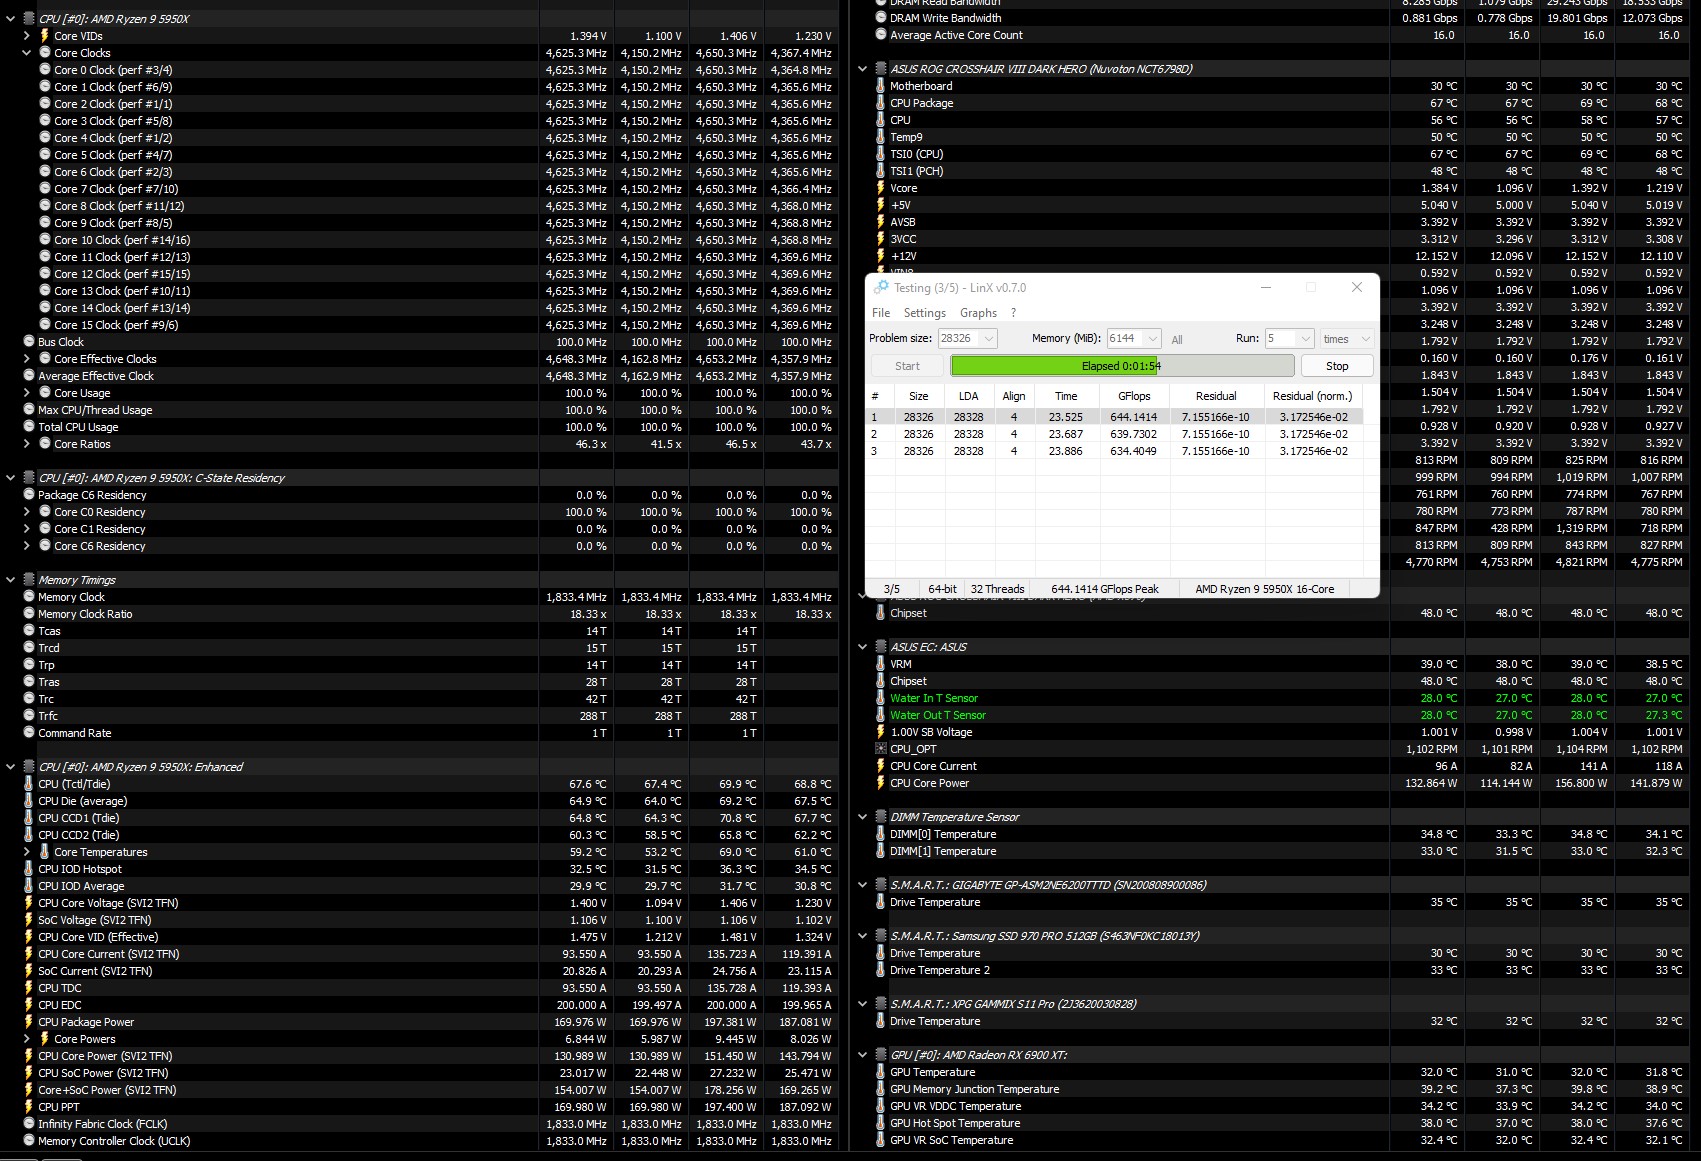The image size is (1701, 1161).
Task: Sort LinX results by Time column header
Action: [x=1066, y=396]
